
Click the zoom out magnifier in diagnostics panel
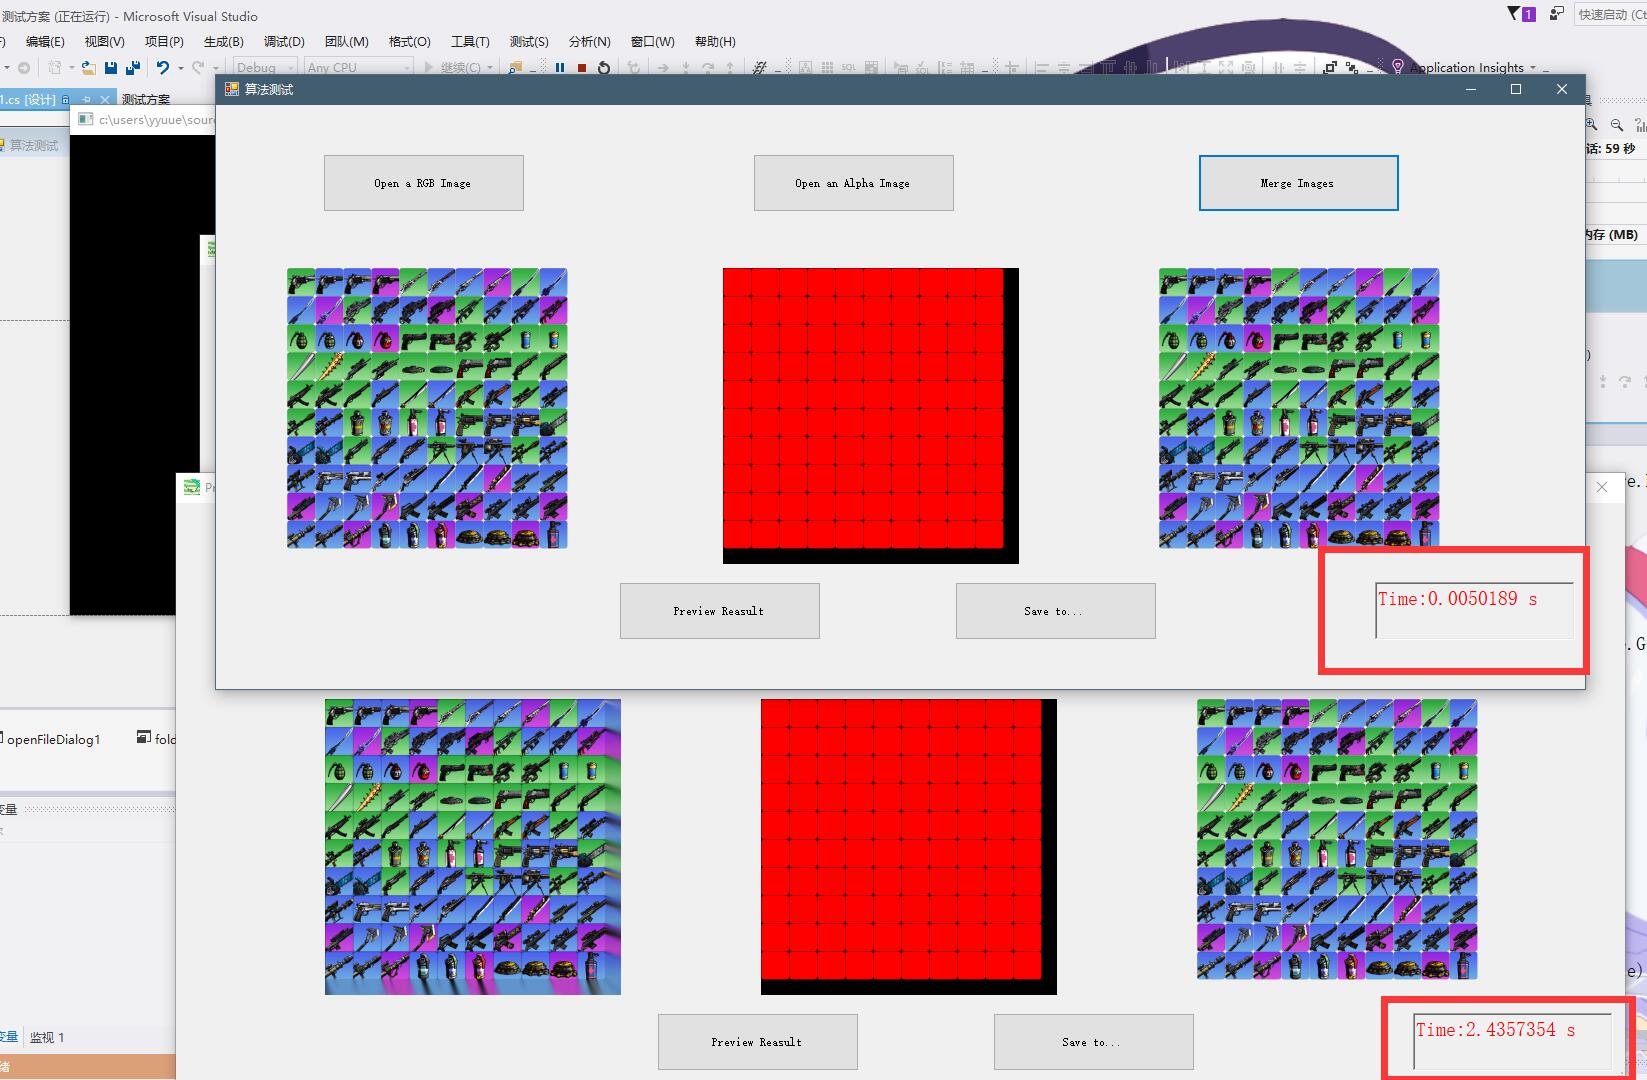tap(1617, 124)
